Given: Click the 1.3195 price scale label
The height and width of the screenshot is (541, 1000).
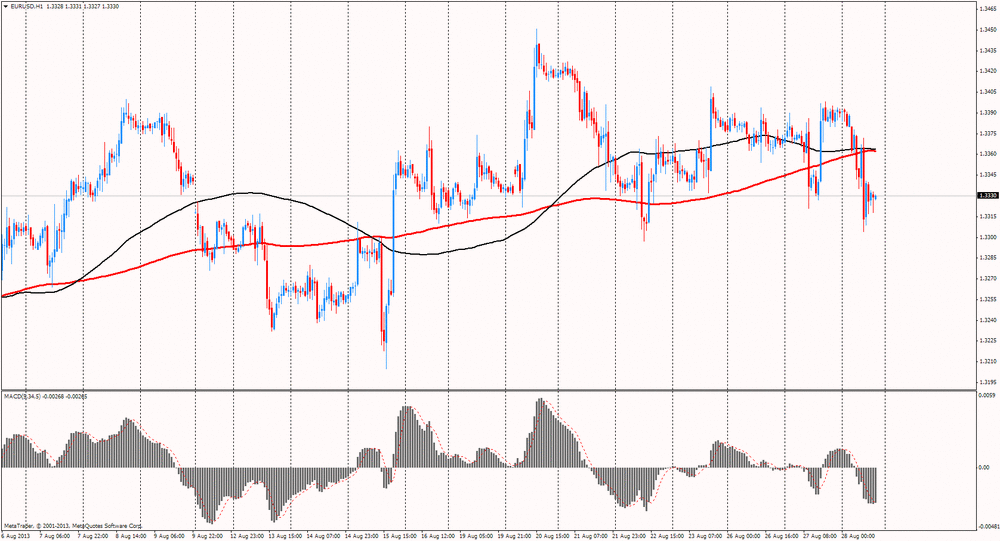Looking at the screenshot, I should pyautogui.click(x=988, y=382).
